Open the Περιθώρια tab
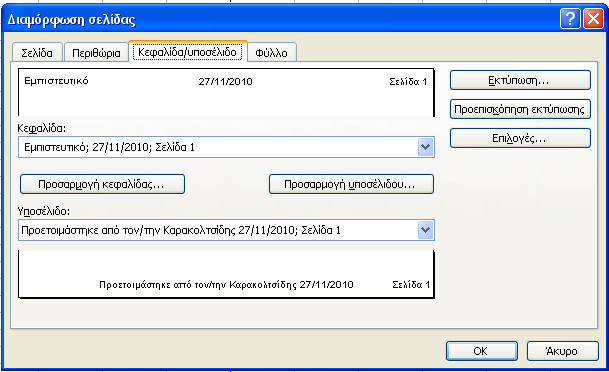 [x=96, y=52]
